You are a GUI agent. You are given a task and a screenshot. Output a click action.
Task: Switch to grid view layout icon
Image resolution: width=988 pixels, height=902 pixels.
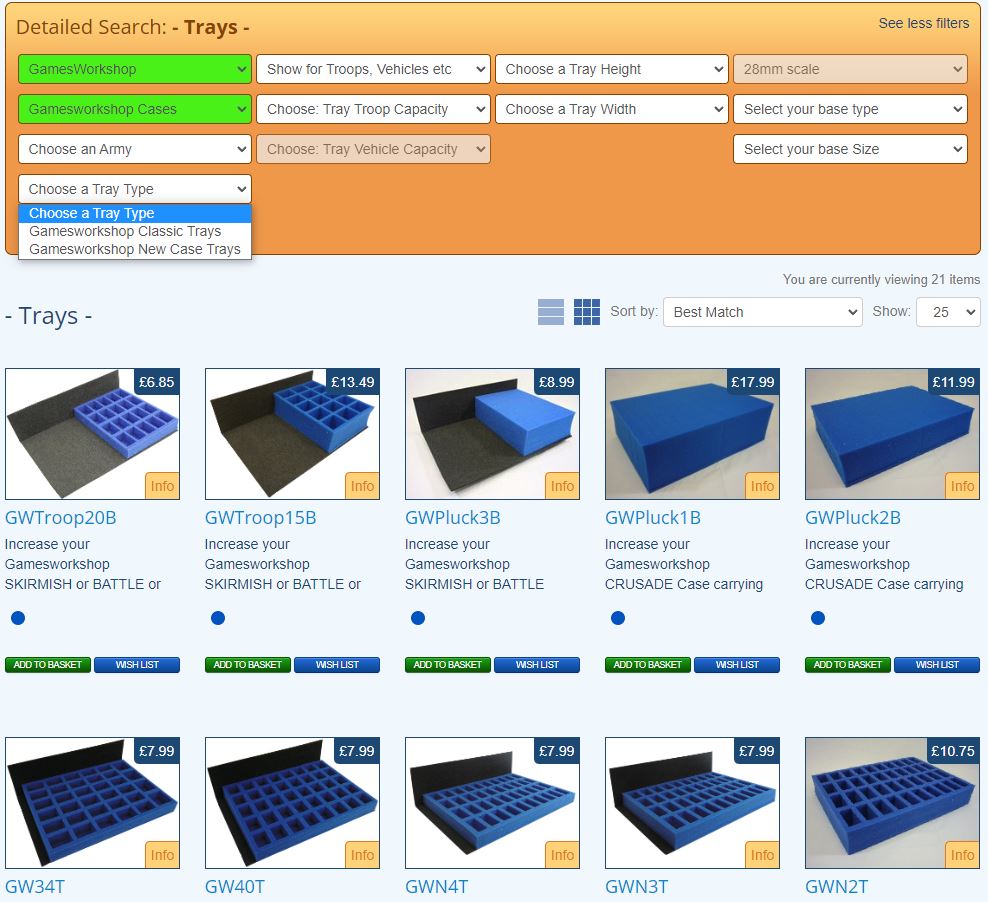coord(587,312)
